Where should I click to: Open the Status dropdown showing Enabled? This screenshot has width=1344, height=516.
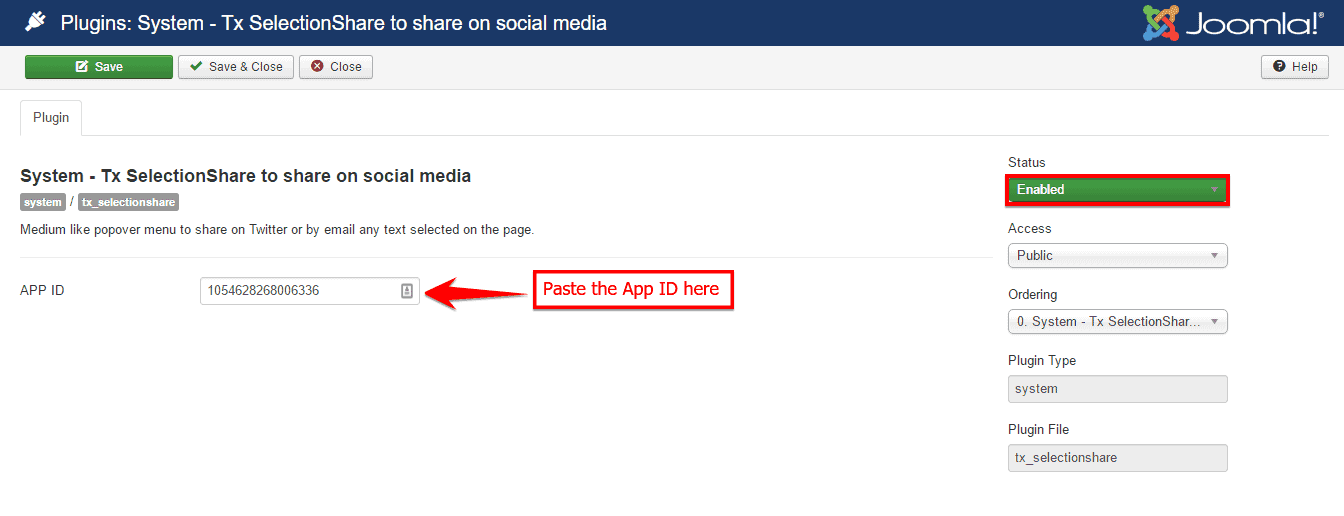pyautogui.click(x=1117, y=190)
